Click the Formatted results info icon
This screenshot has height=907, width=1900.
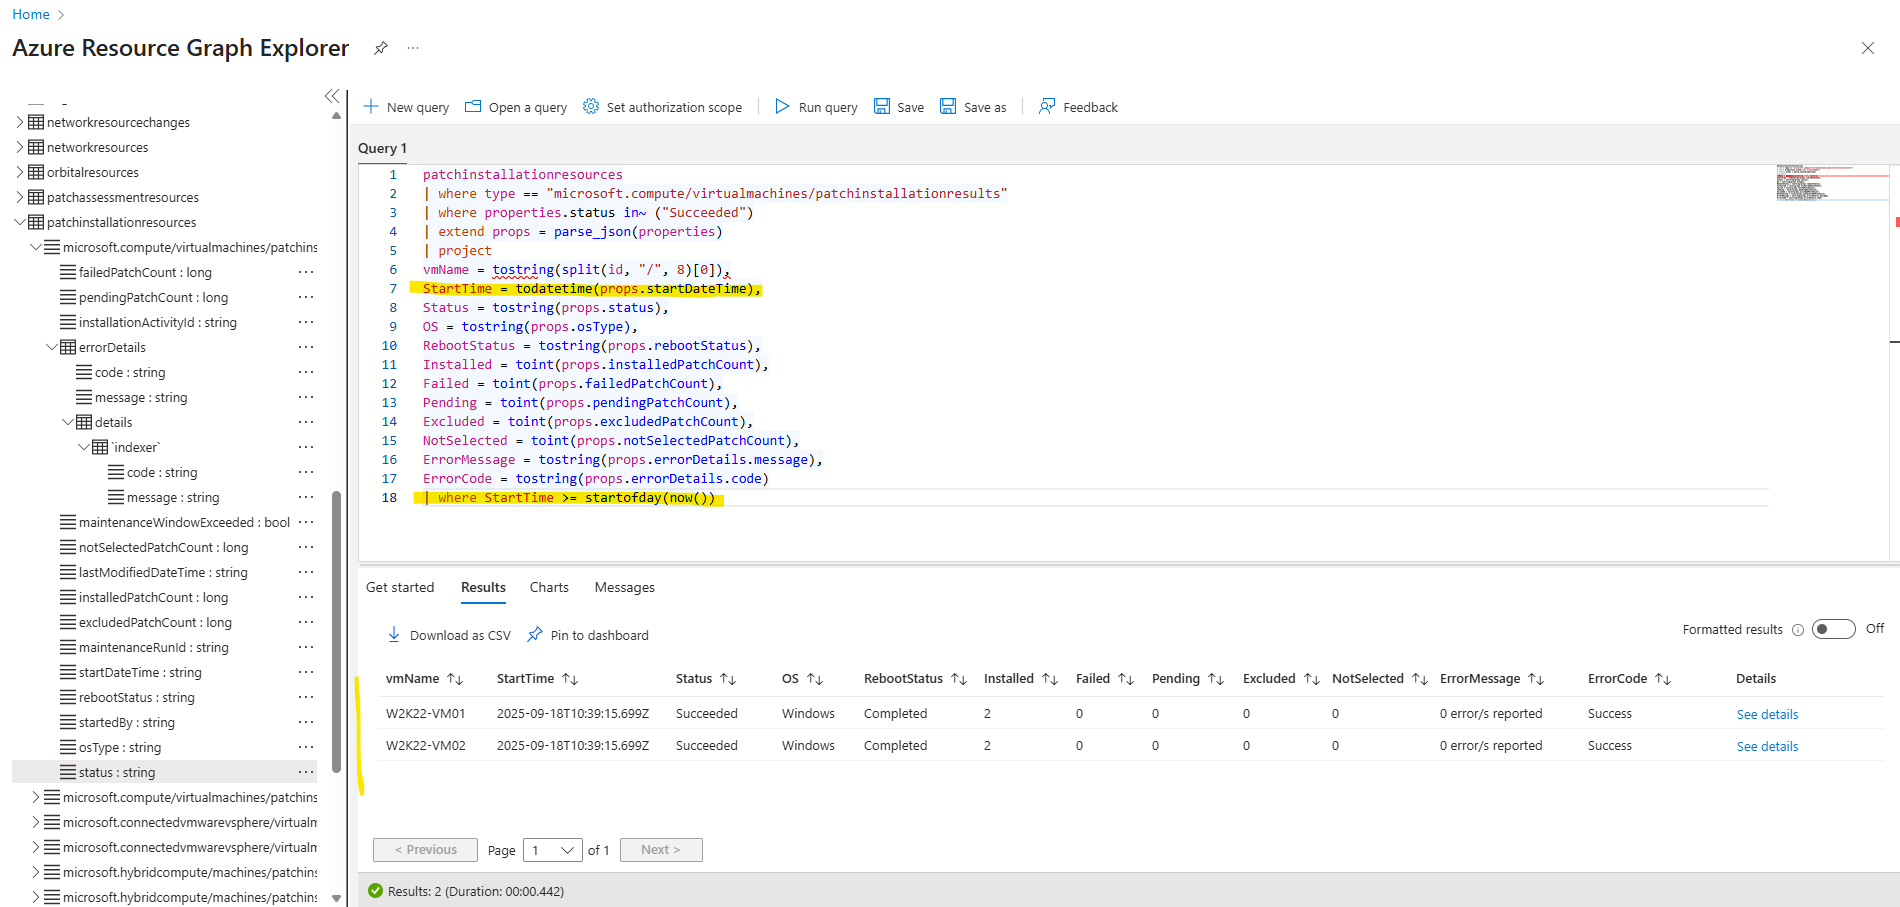(x=1798, y=630)
